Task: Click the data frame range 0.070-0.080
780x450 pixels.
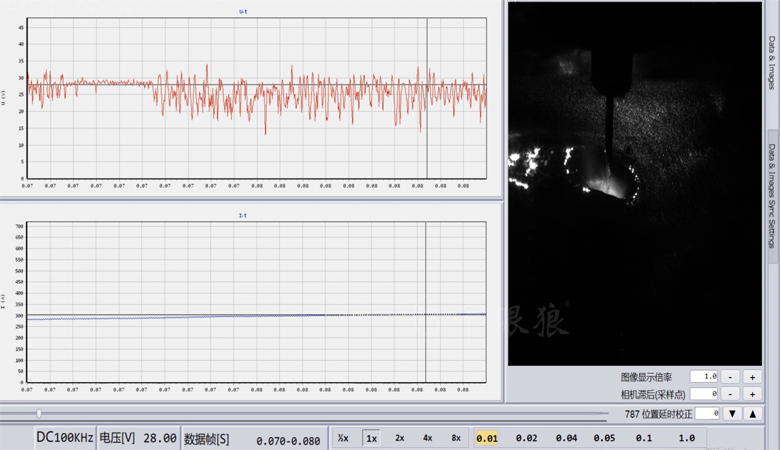Action: (x=288, y=441)
